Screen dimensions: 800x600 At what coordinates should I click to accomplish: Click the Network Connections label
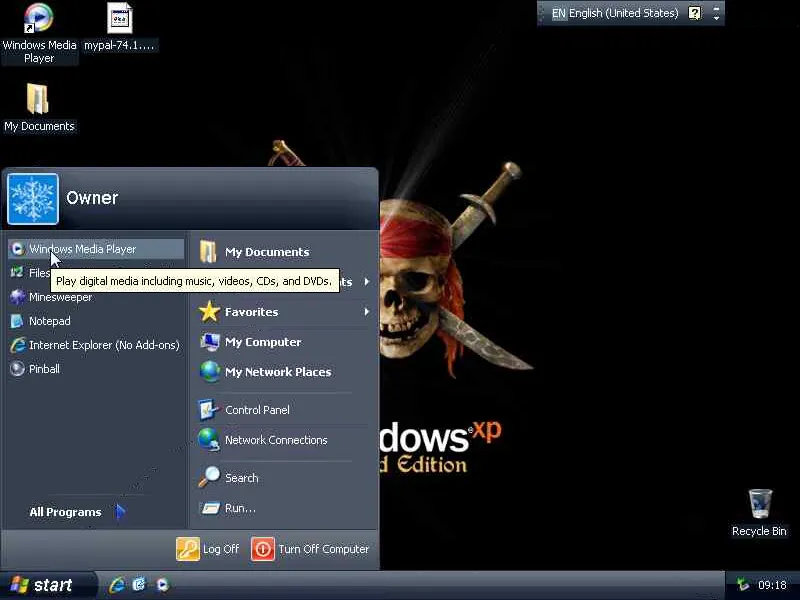pyautogui.click(x=276, y=440)
